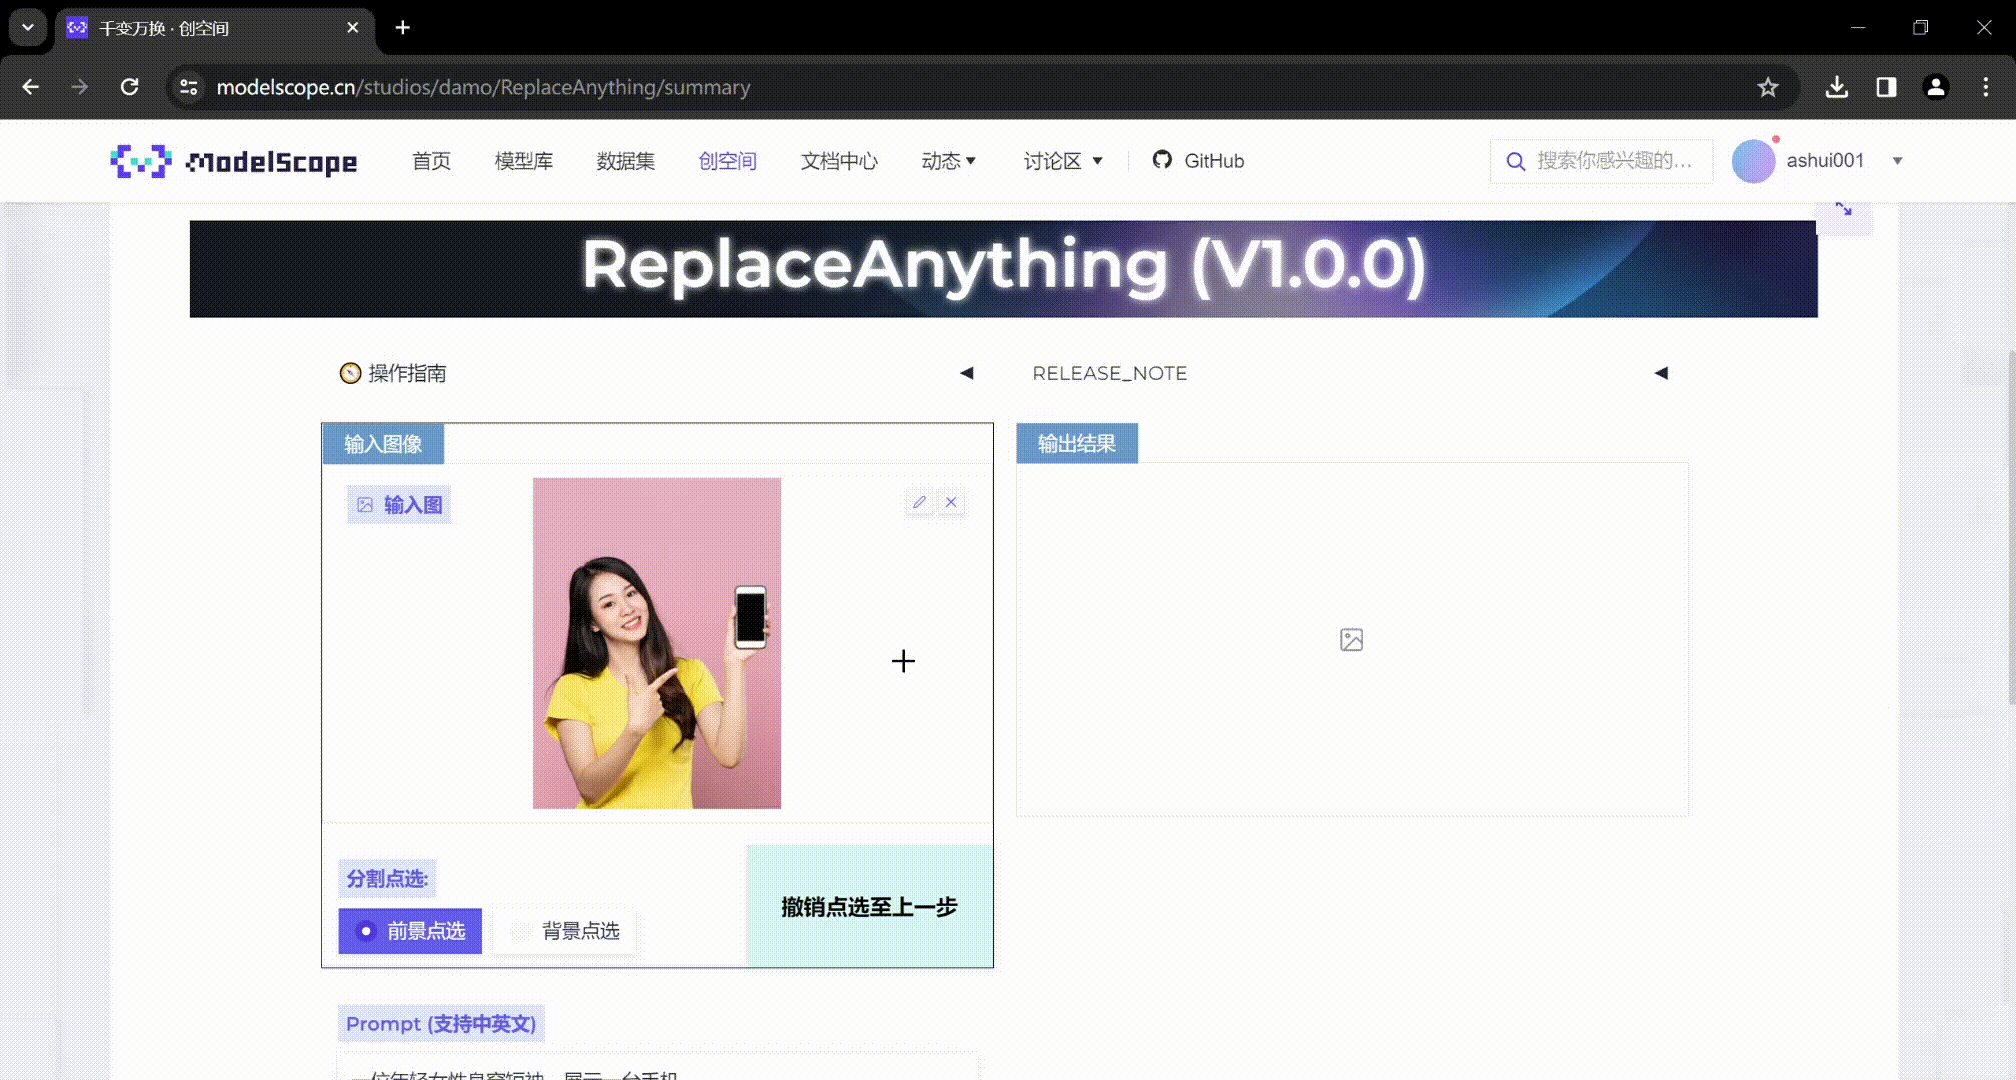Click the 撤销点选至上一步 button
Viewport: 2016px width, 1080px height.
point(868,906)
